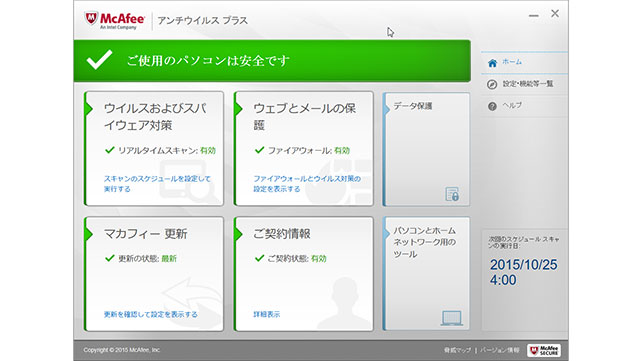This screenshot has height=361, width=642.
Task: Expand ウェブとメールの保護 card arrow
Action: click(x=239, y=108)
